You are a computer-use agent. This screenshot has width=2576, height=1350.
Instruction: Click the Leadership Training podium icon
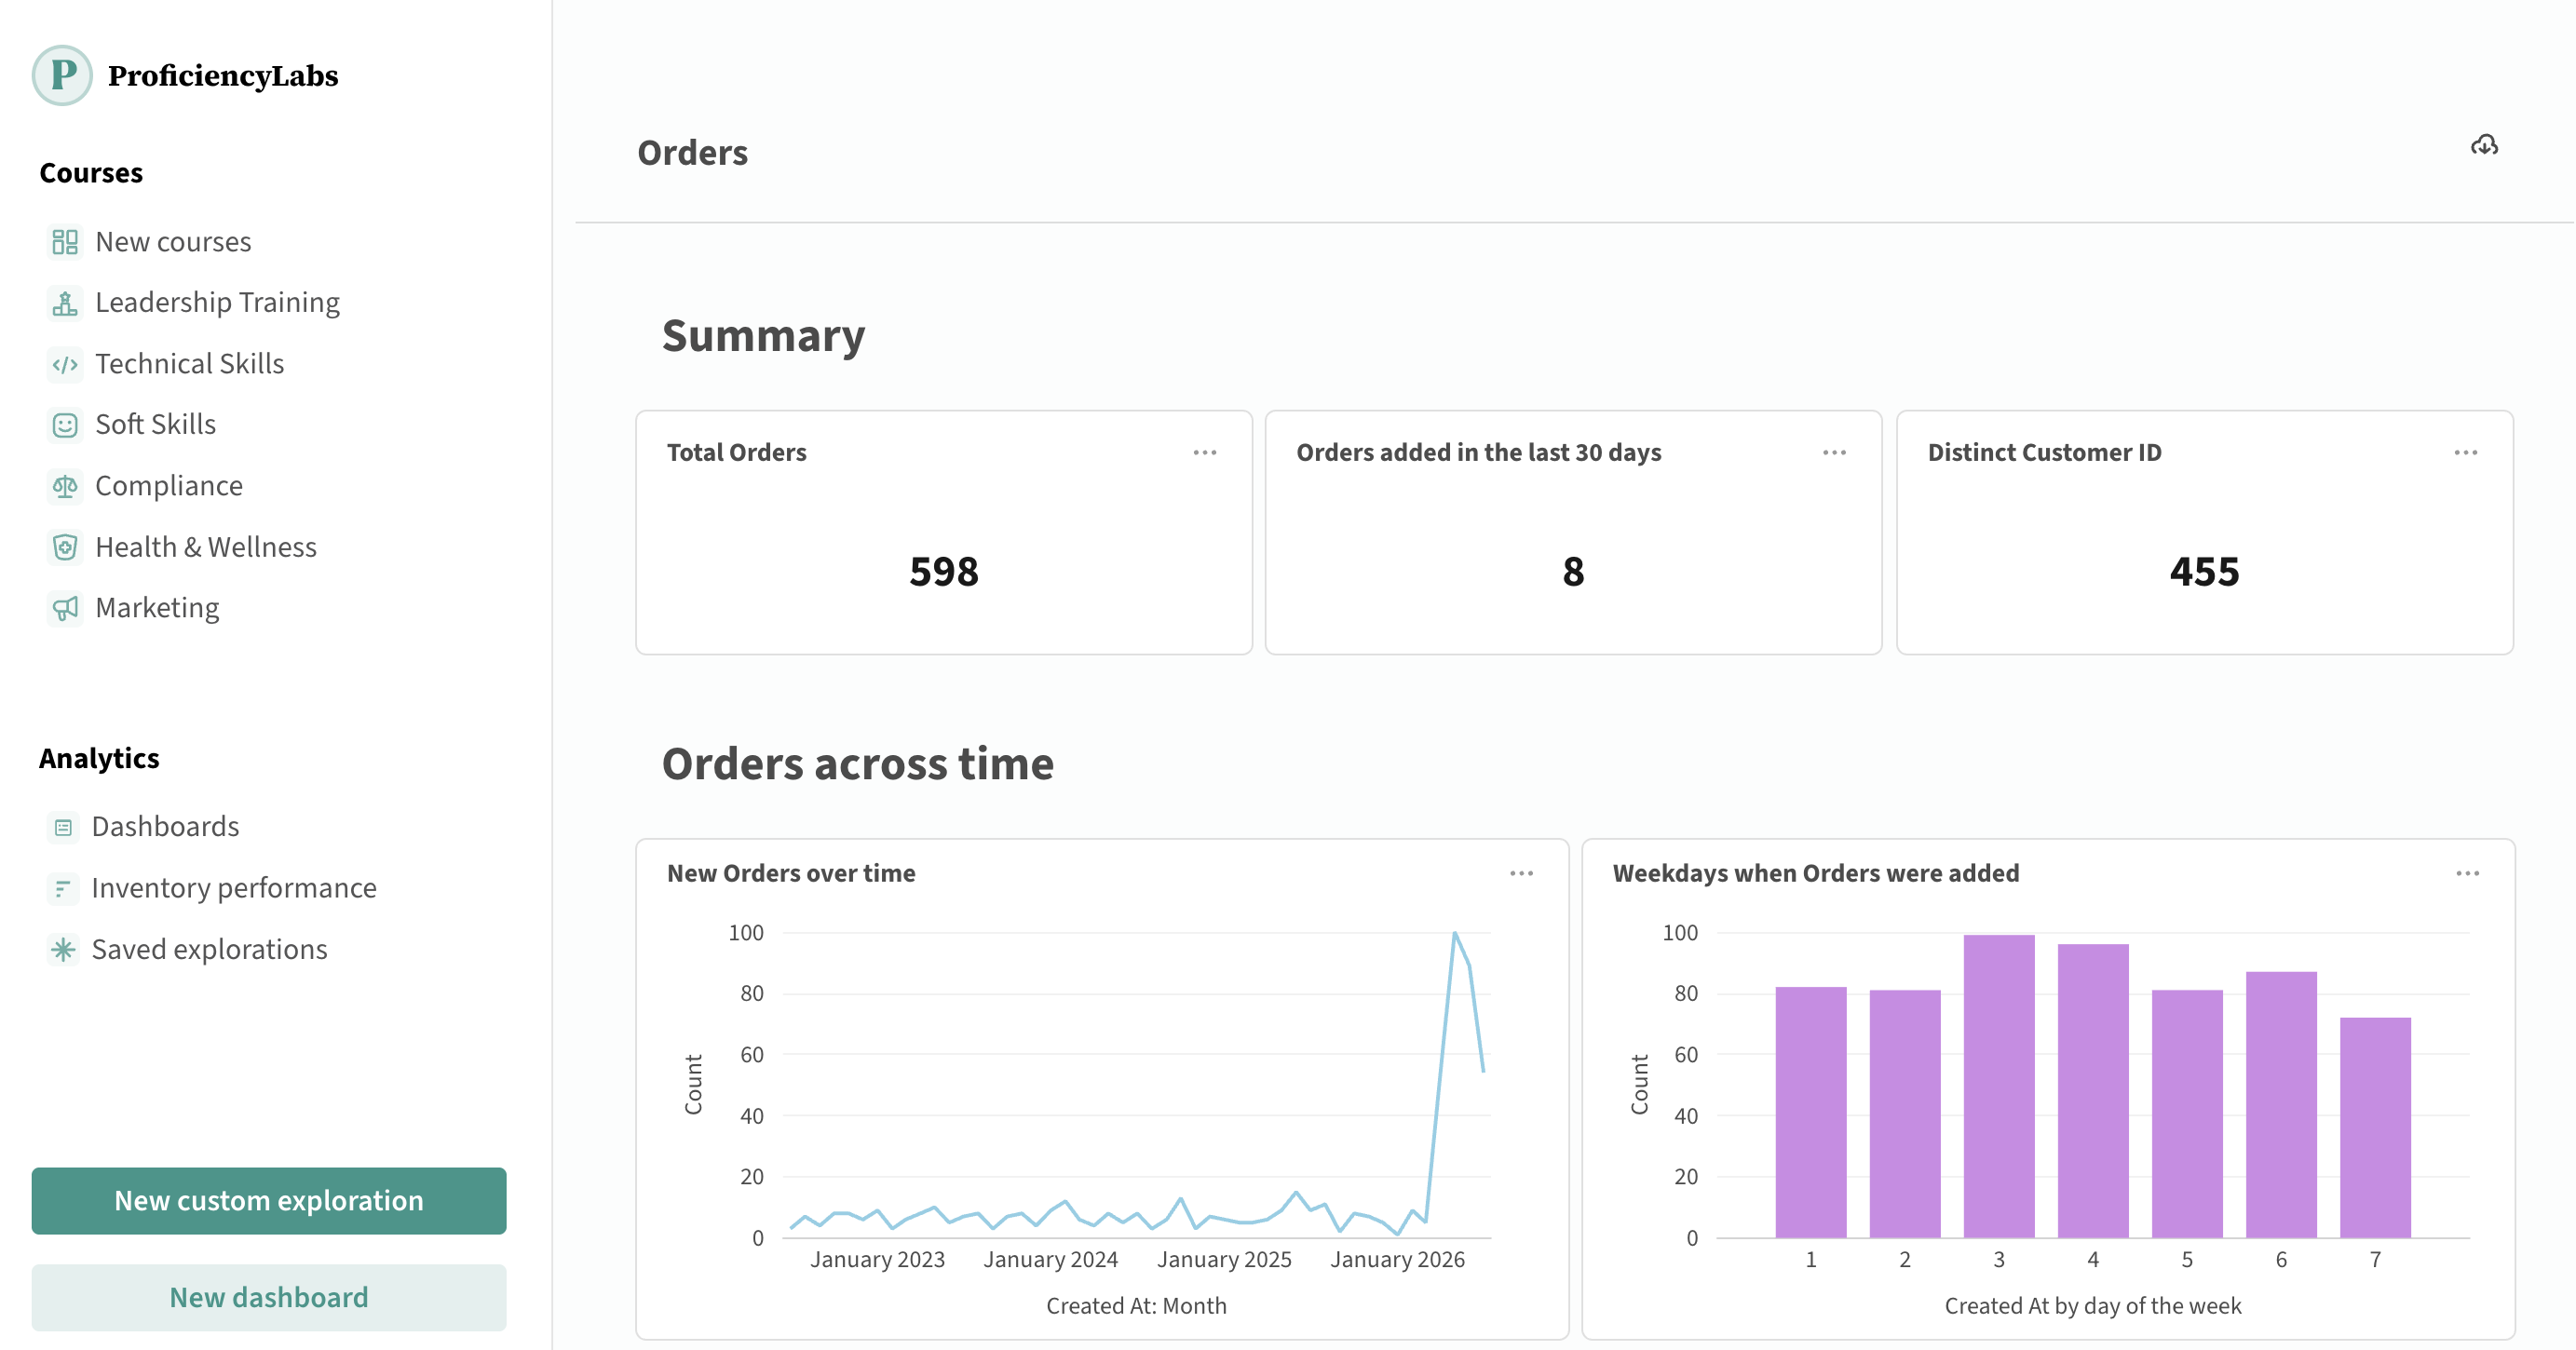coord(65,303)
